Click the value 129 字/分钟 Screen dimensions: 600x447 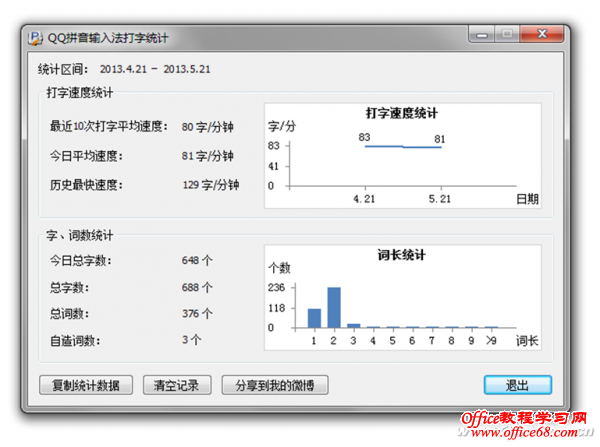[x=211, y=185]
